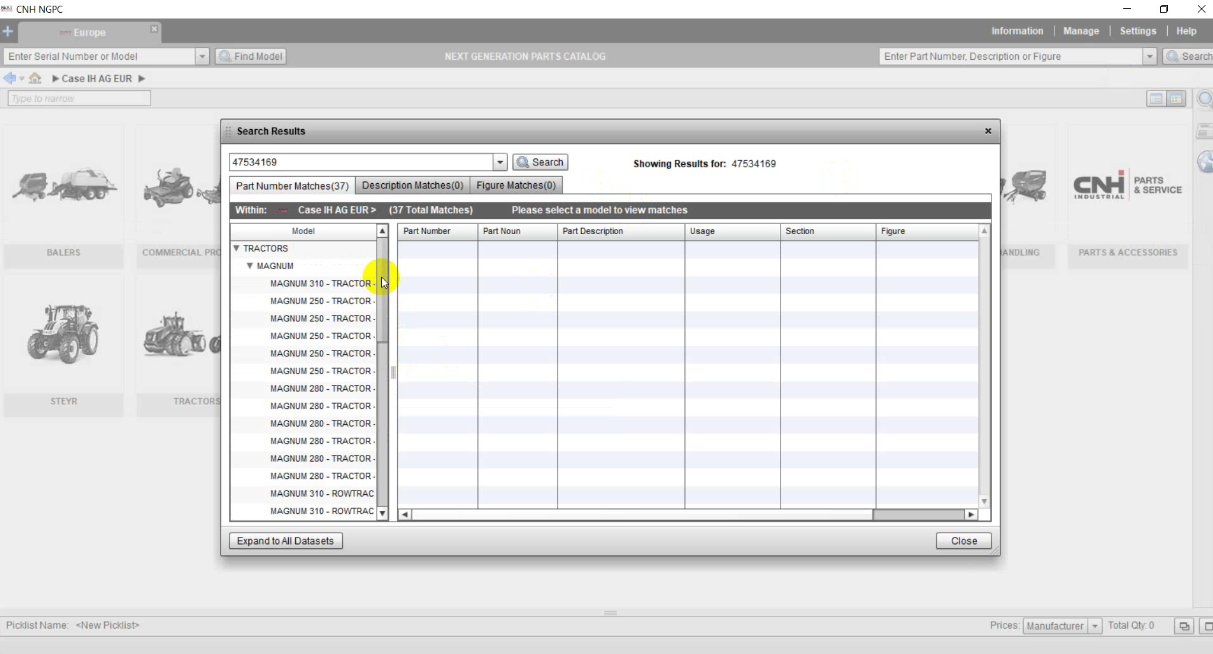The width and height of the screenshot is (1213, 654).
Task: Expand the arrow after Case IH AG EUR breadcrumb
Action: (x=142, y=79)
